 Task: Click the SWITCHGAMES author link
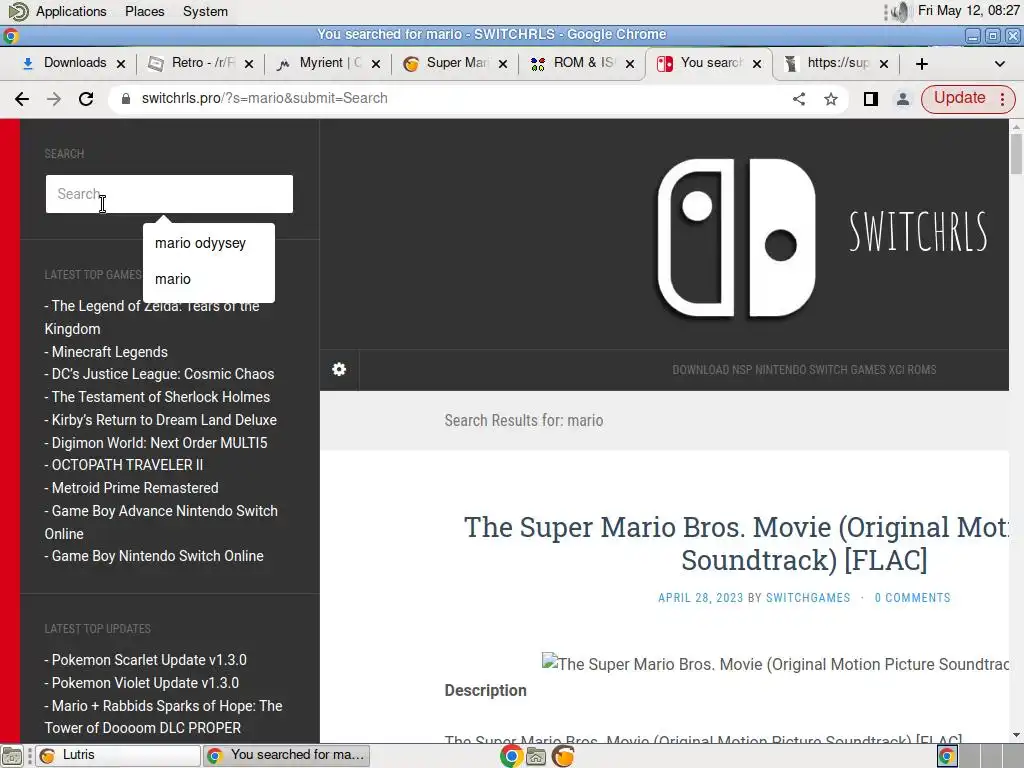[808, 598]
